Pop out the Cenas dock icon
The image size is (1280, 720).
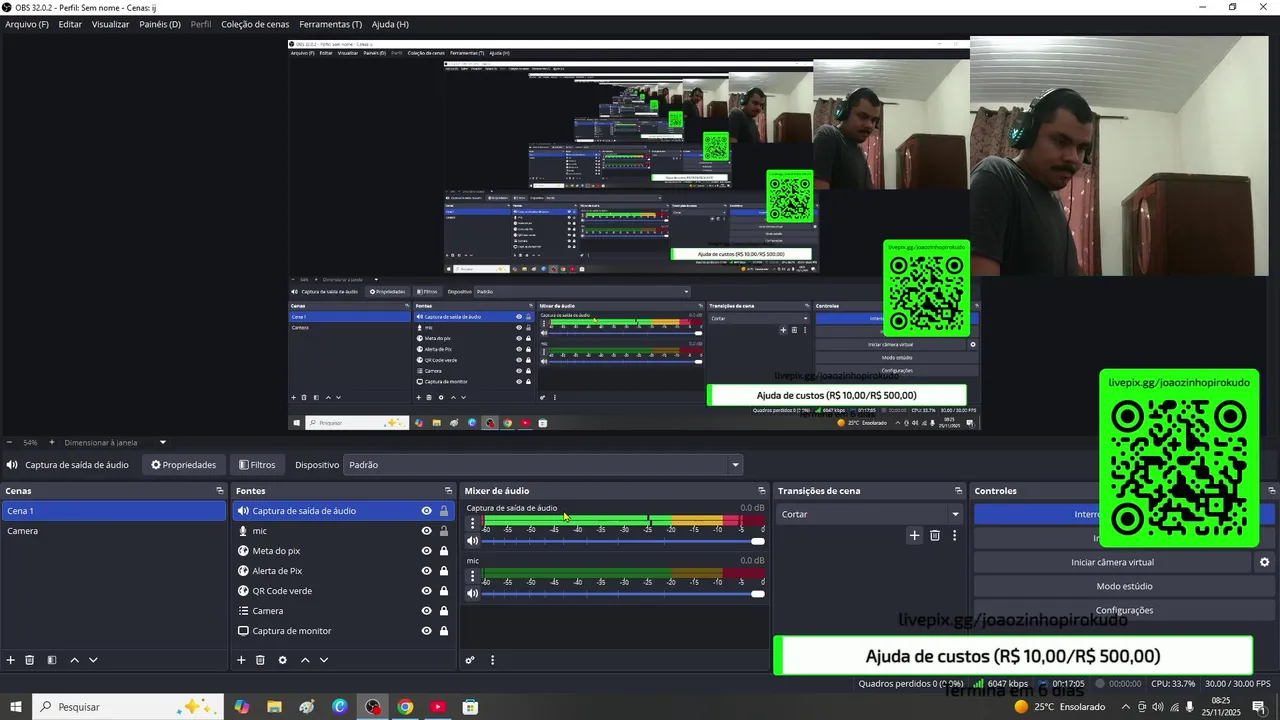[x=220, y=491]
